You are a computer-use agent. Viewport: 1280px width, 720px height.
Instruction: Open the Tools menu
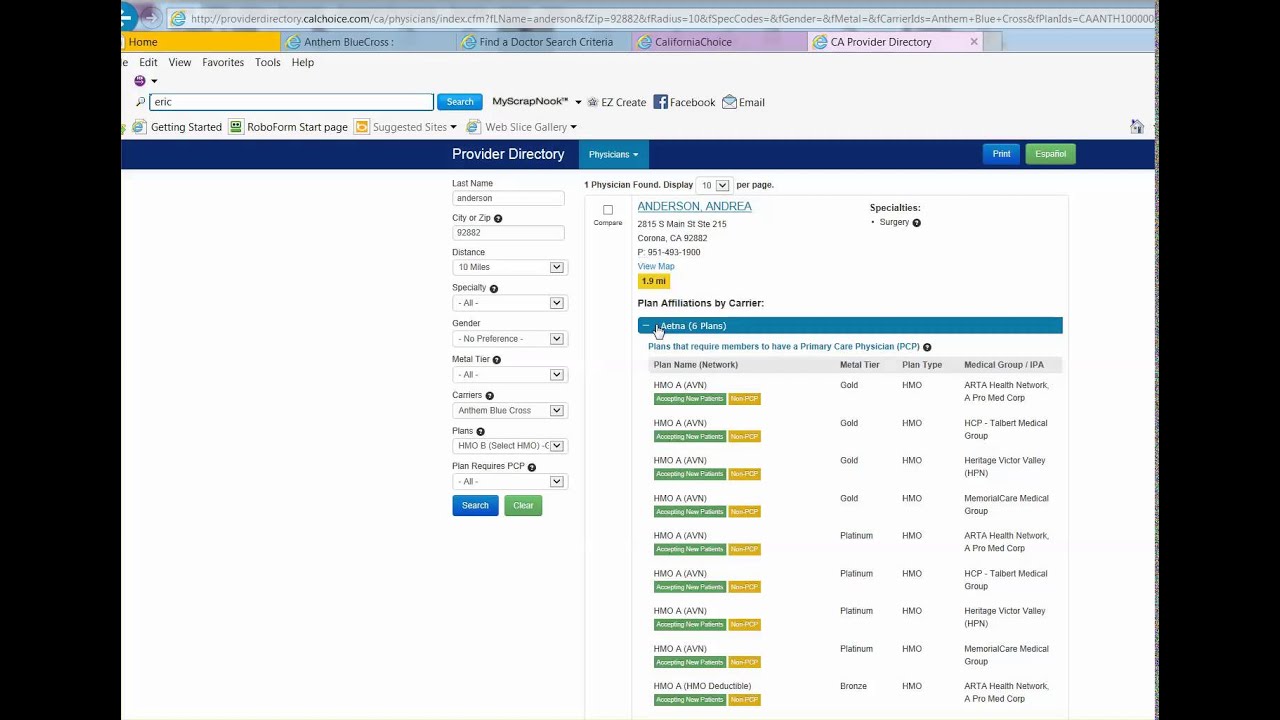[268, 62]
